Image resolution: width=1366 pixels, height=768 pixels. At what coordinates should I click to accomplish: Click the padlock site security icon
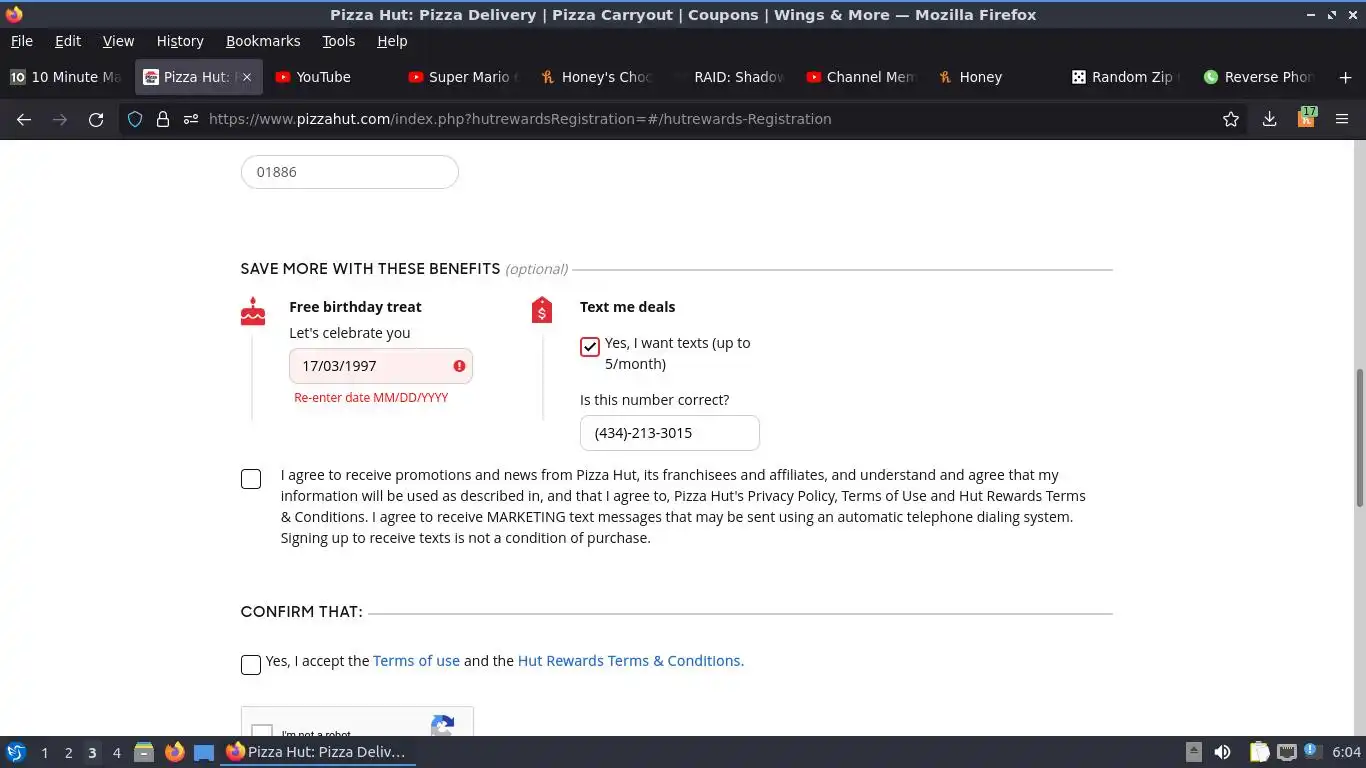click(x=163, y=119)
